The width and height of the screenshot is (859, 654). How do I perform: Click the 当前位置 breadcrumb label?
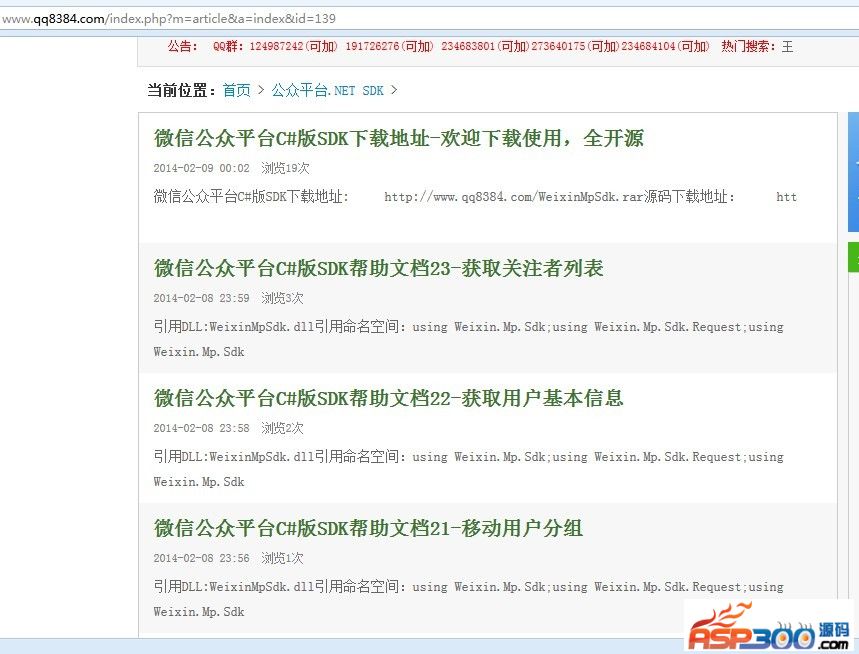181,90
